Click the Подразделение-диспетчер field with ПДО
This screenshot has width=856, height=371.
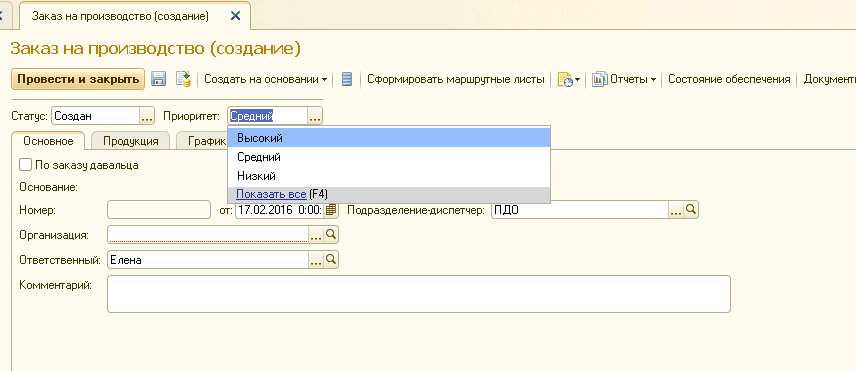click(x=580, y=210)
